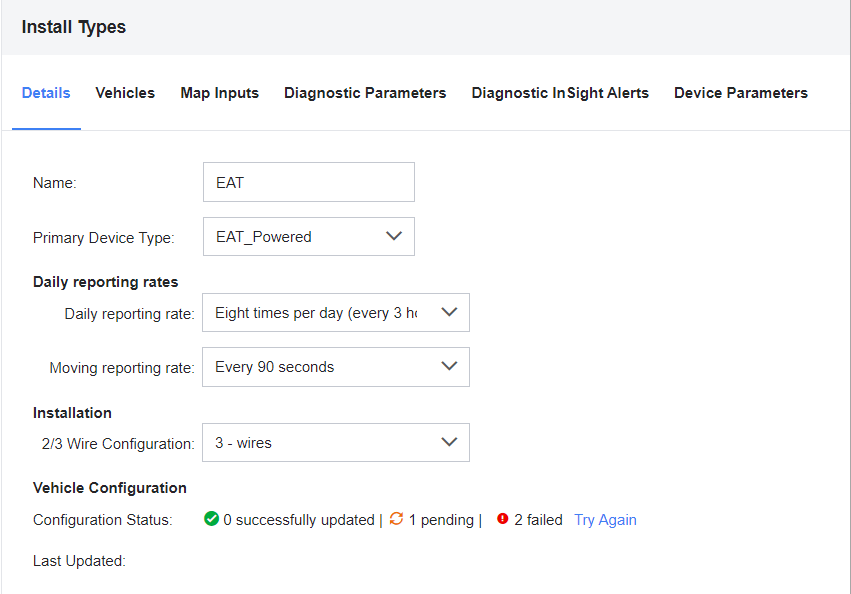
Task: Click the red failed exclamation icon
Action: pyautogui.click(x=500, y=520)
